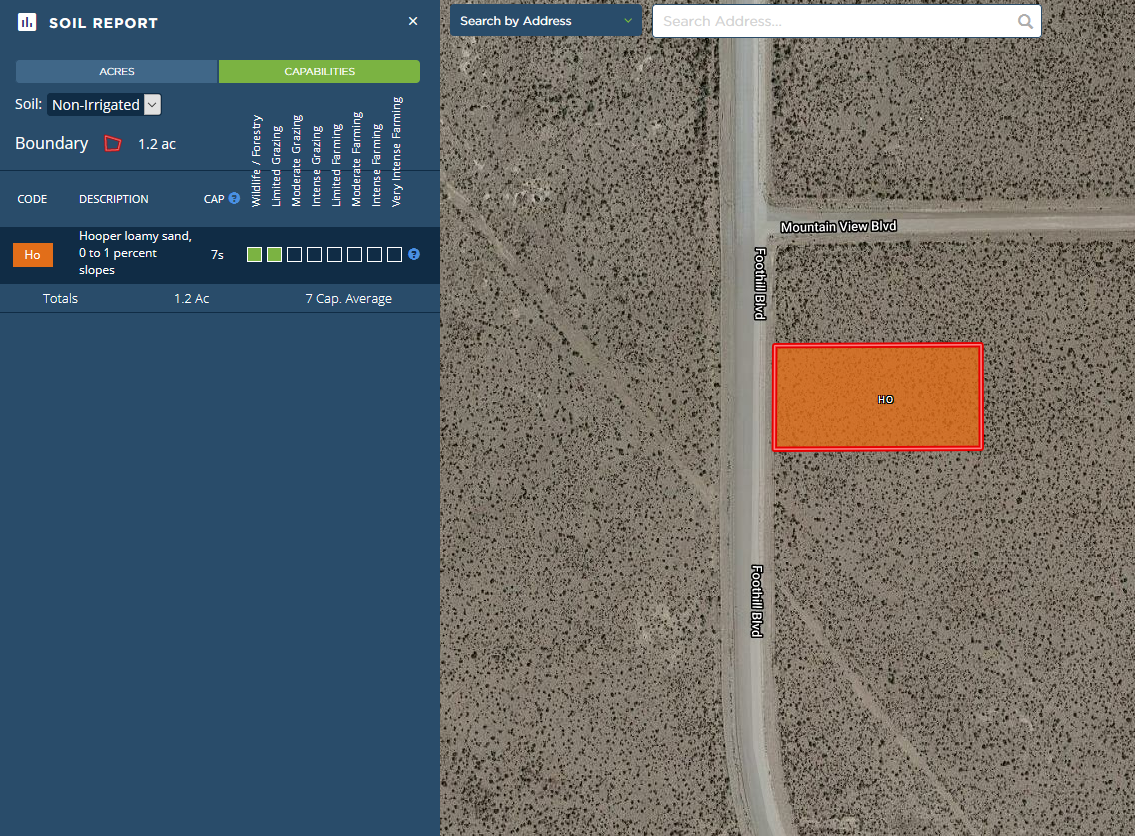1135x836 pixels.
Task: Click the Limited Grazing green box
Action: pos(274,255)
